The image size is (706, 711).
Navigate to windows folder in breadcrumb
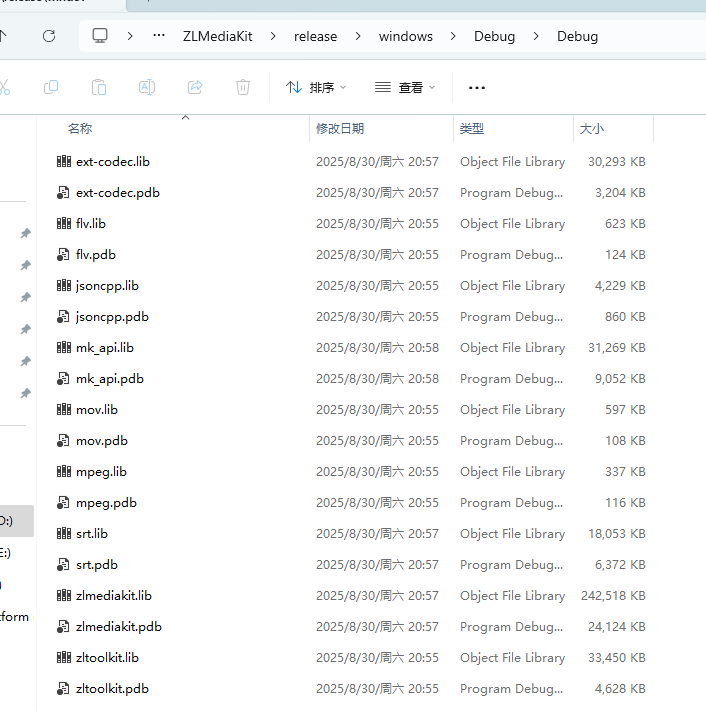tap(405, 36)
